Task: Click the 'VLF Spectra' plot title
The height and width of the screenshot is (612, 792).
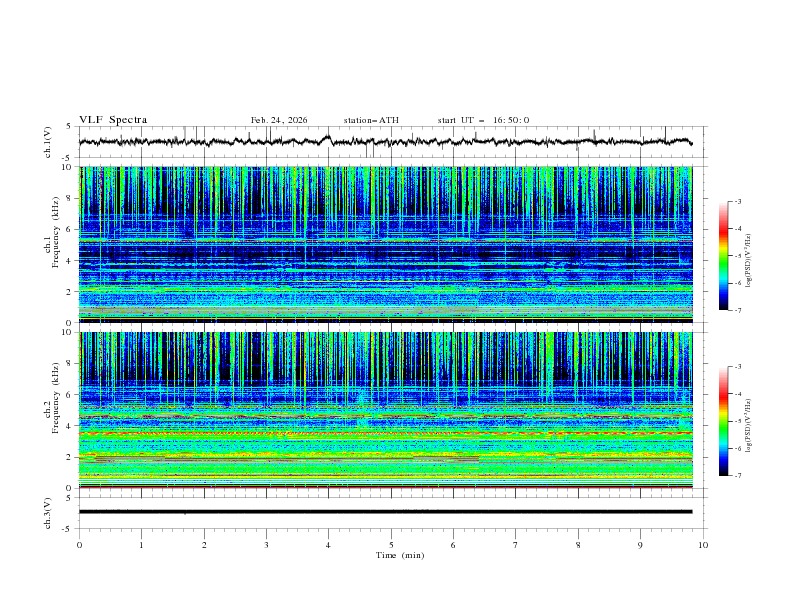Action: click(x=113, y=120)
